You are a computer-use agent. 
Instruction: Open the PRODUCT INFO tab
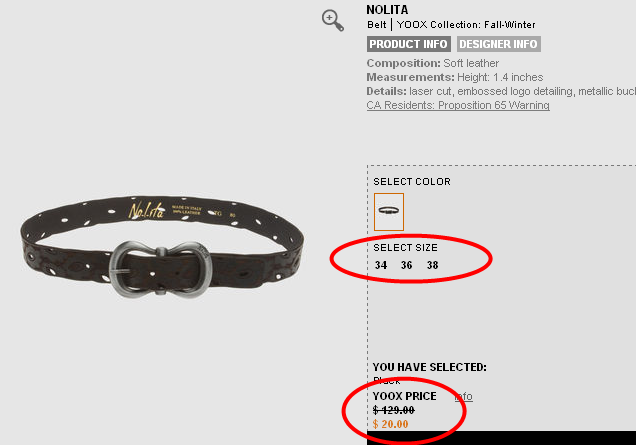(408, 44)
